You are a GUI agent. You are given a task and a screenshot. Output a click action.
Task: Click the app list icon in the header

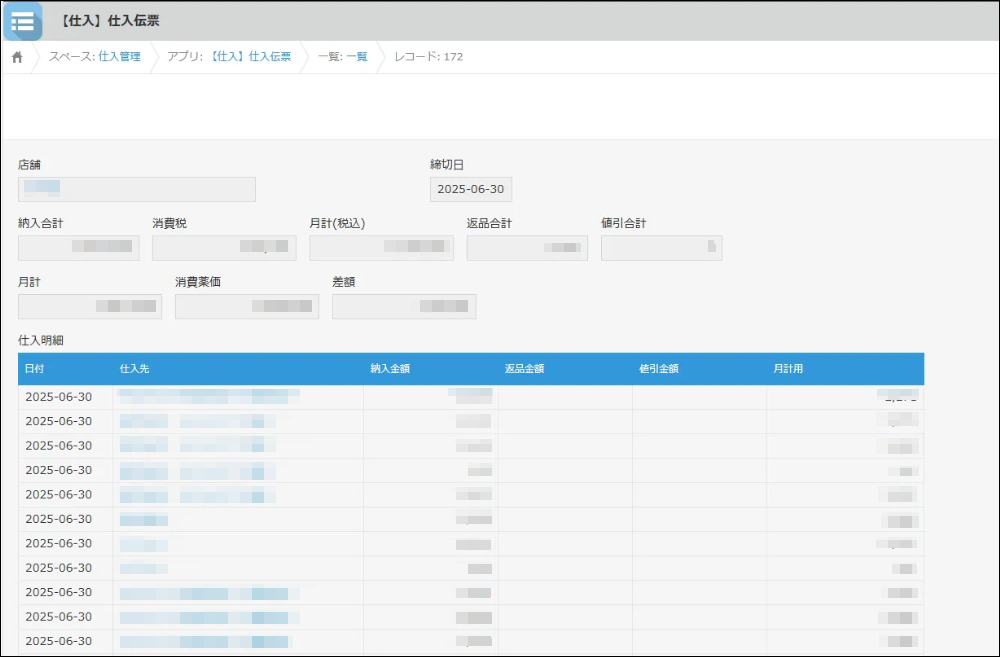[x=22, y=21]
